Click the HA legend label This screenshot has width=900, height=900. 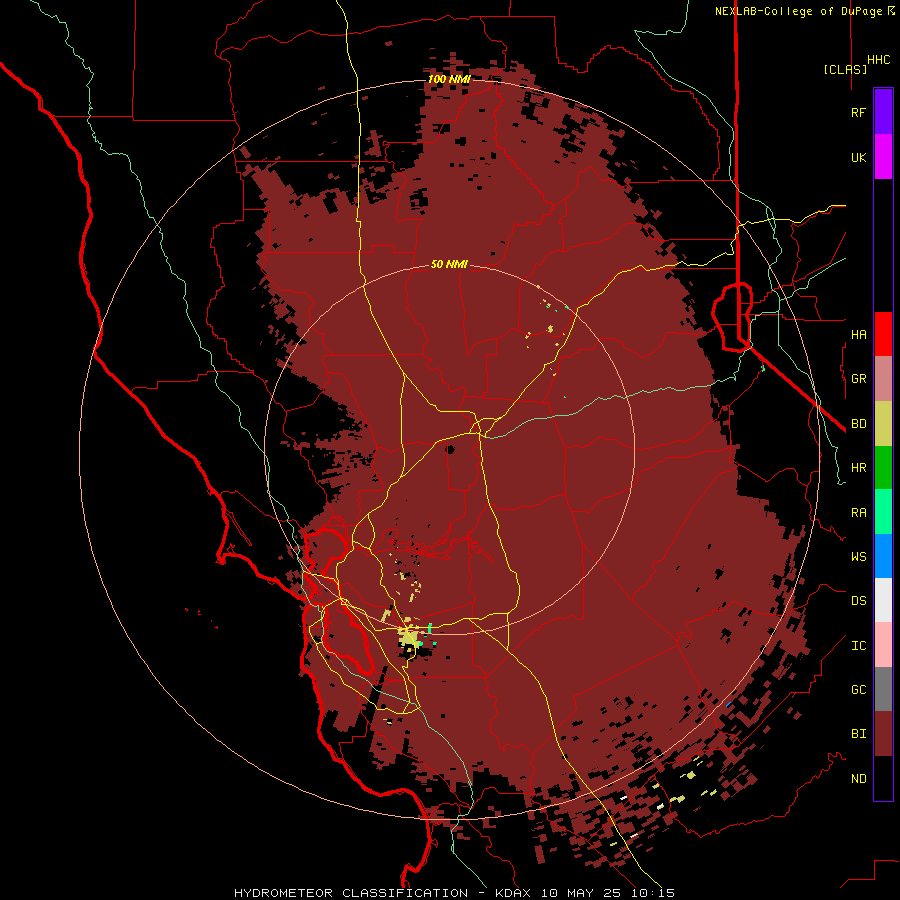(858, 334)
